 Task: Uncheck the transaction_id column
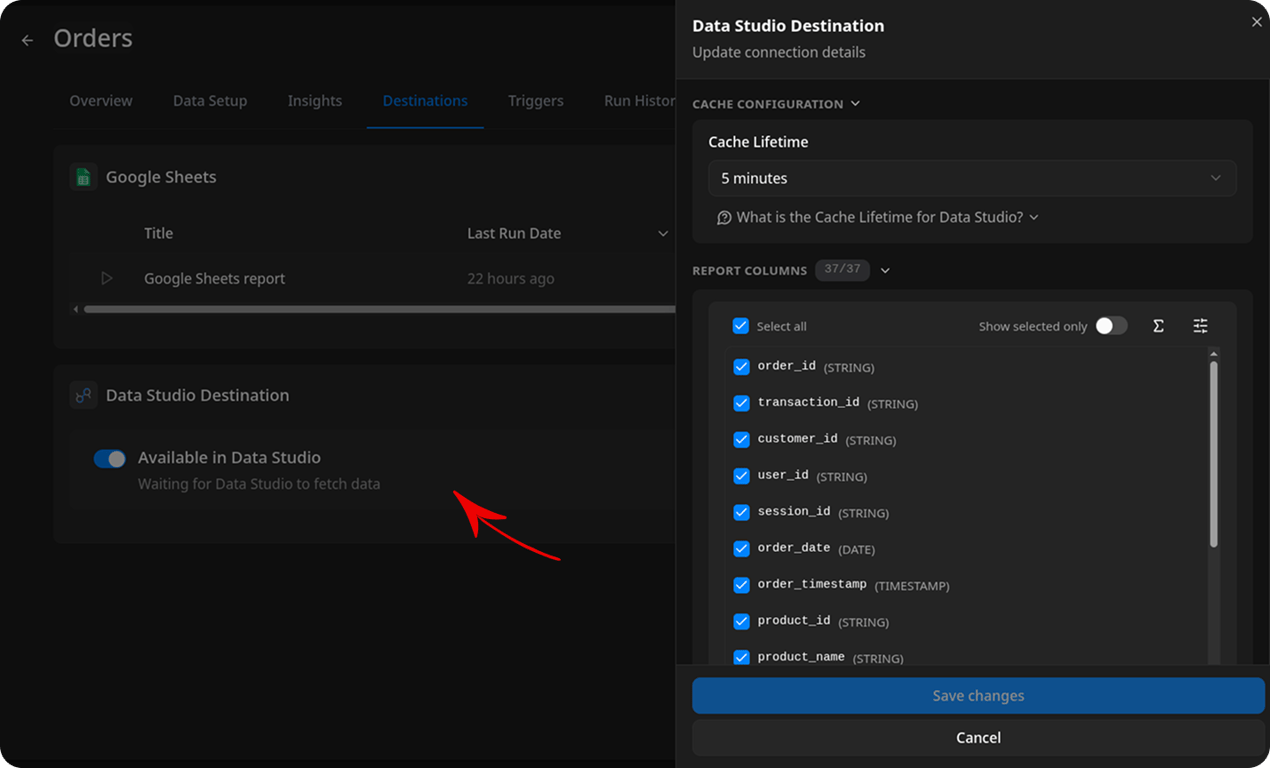(x=741, y=403)
